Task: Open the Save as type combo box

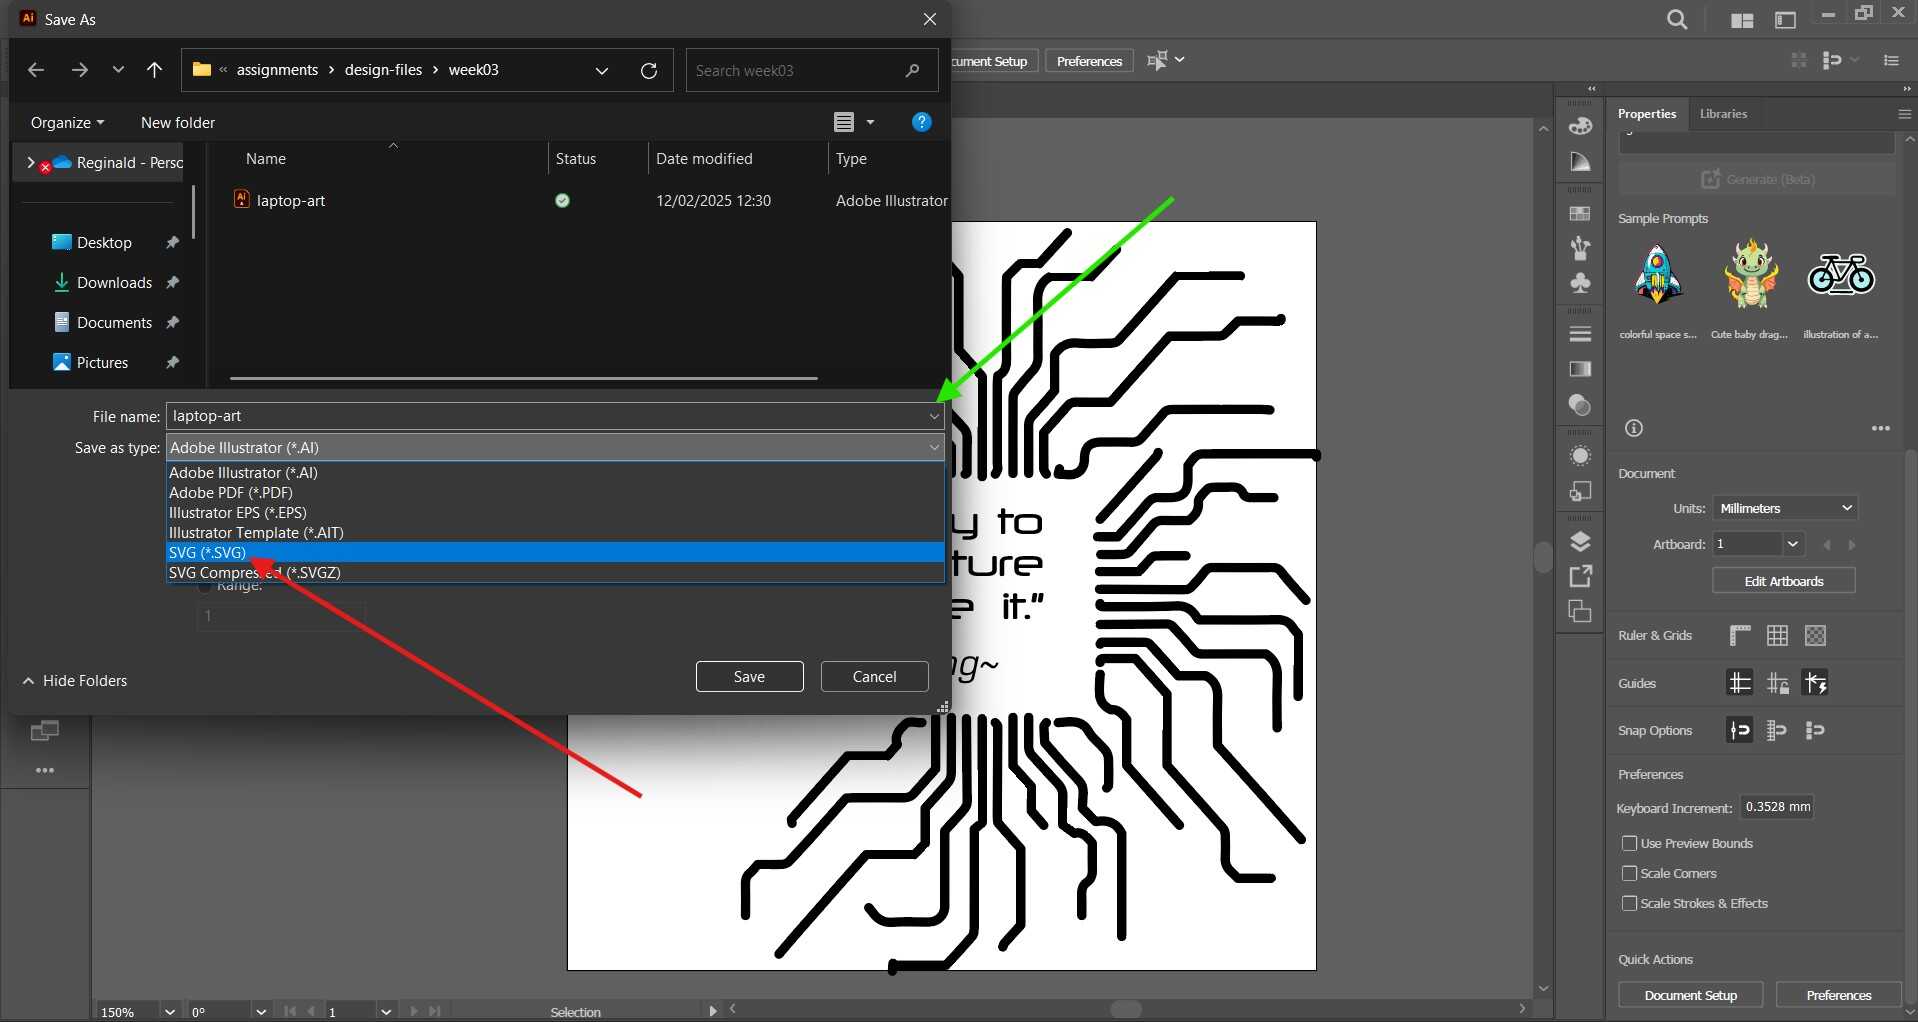Action: (x=555, y=447)
